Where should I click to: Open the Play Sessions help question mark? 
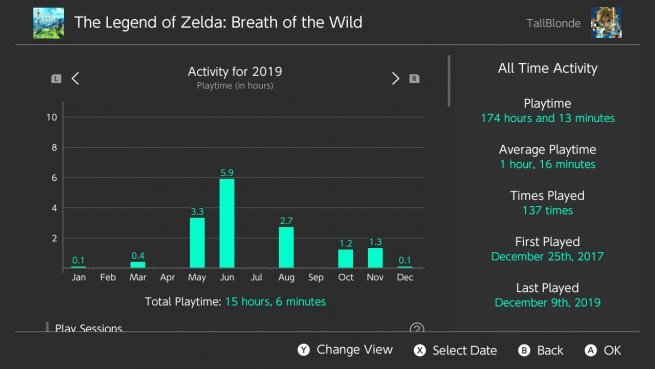coord(416,328)
